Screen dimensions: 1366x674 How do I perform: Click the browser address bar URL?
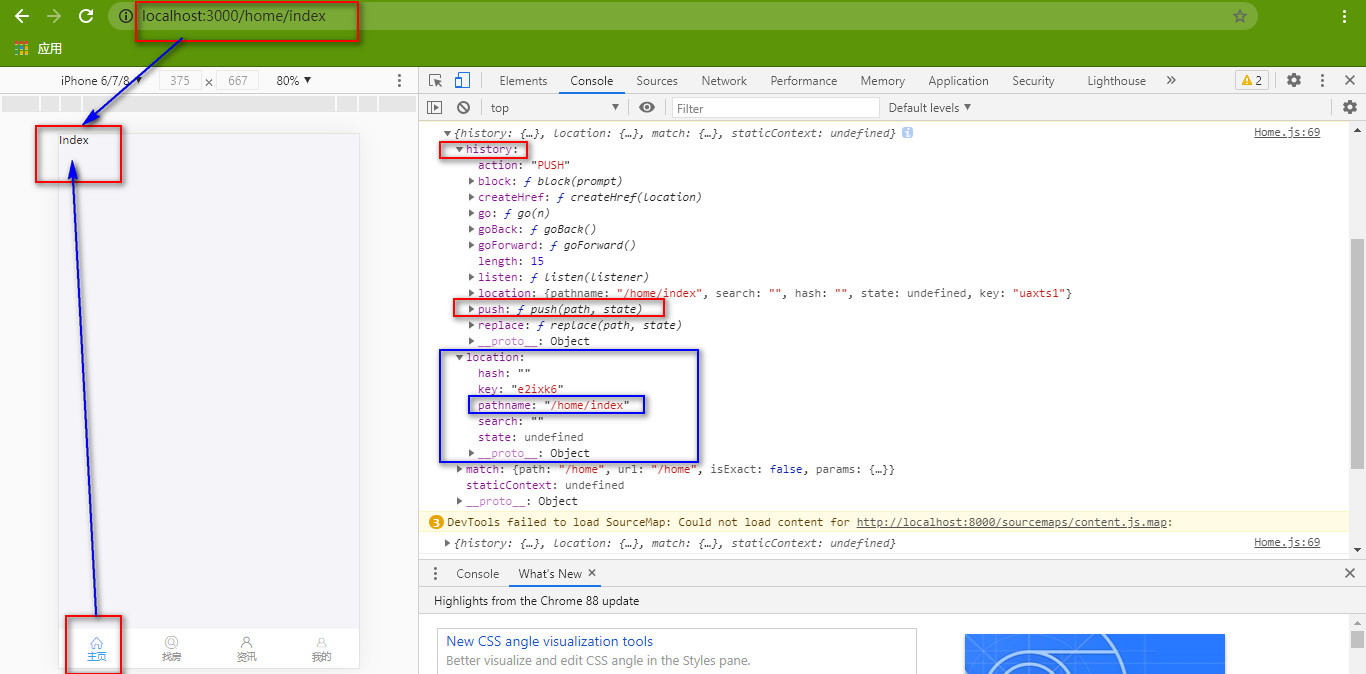[234, 16]
